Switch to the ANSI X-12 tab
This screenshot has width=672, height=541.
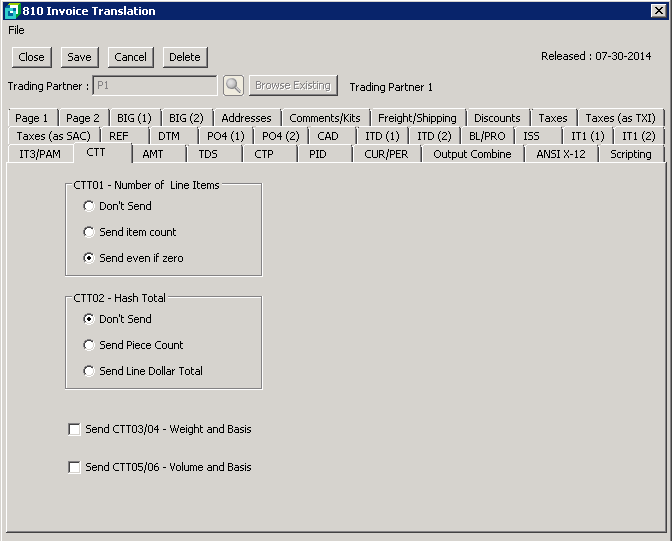click(x=561, y=154)
